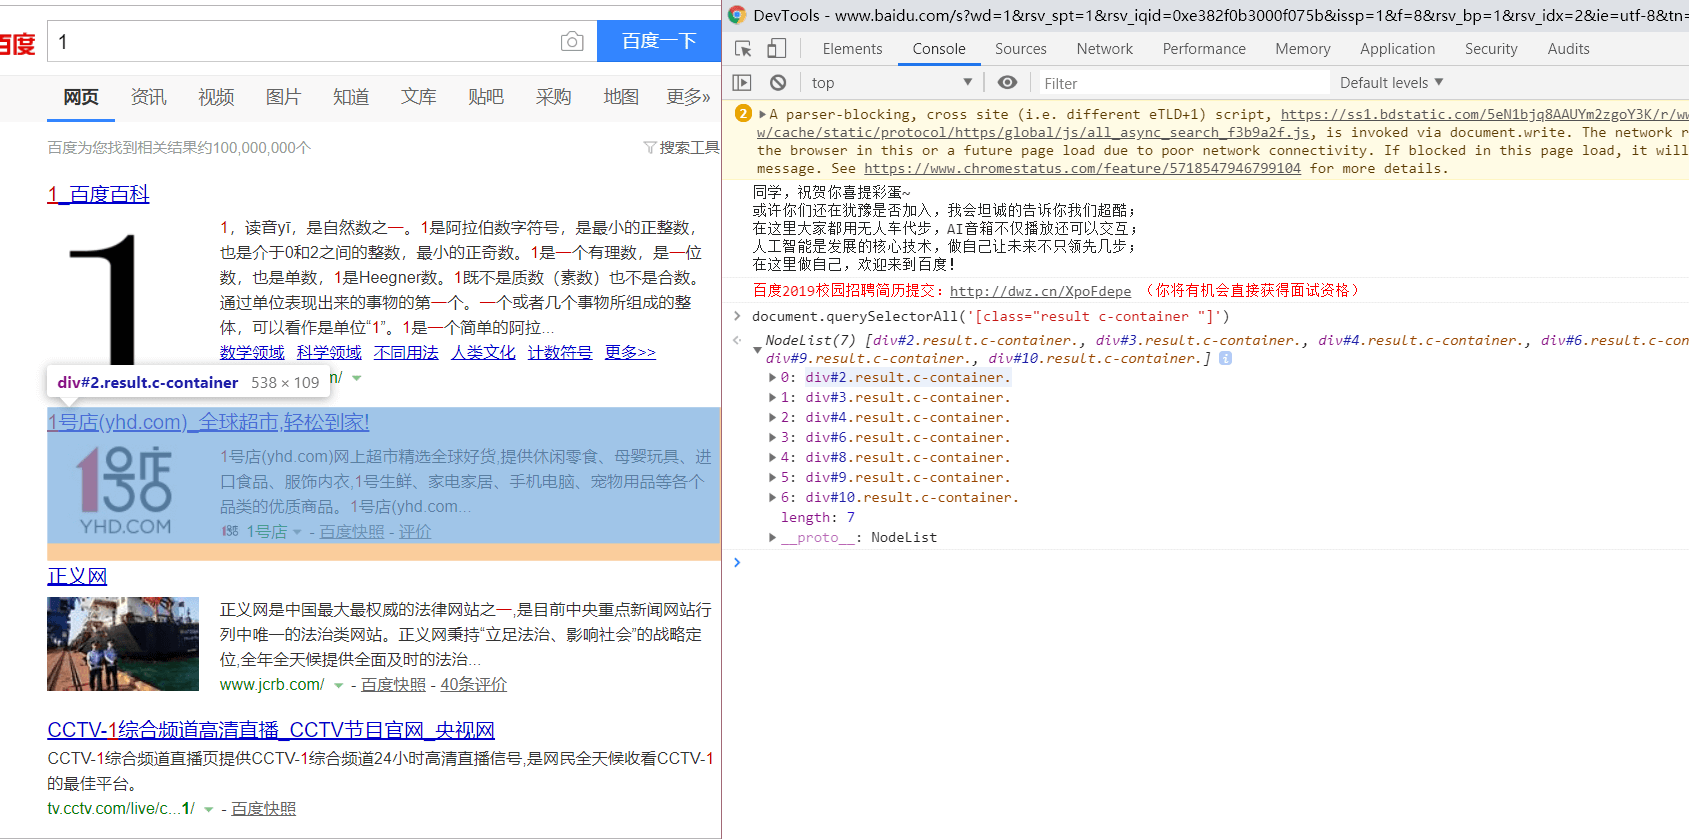Open the "1_百度百科" result title link

[98, 194]
